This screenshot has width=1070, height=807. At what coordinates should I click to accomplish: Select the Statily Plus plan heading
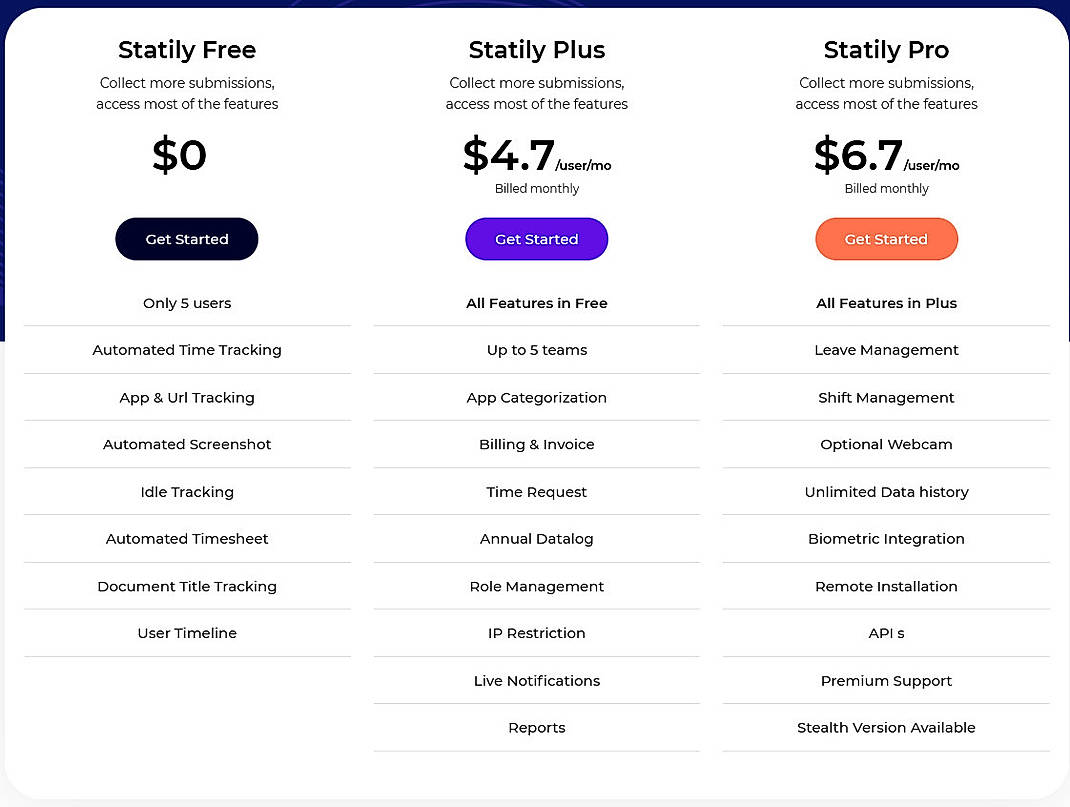pos(536,49)
